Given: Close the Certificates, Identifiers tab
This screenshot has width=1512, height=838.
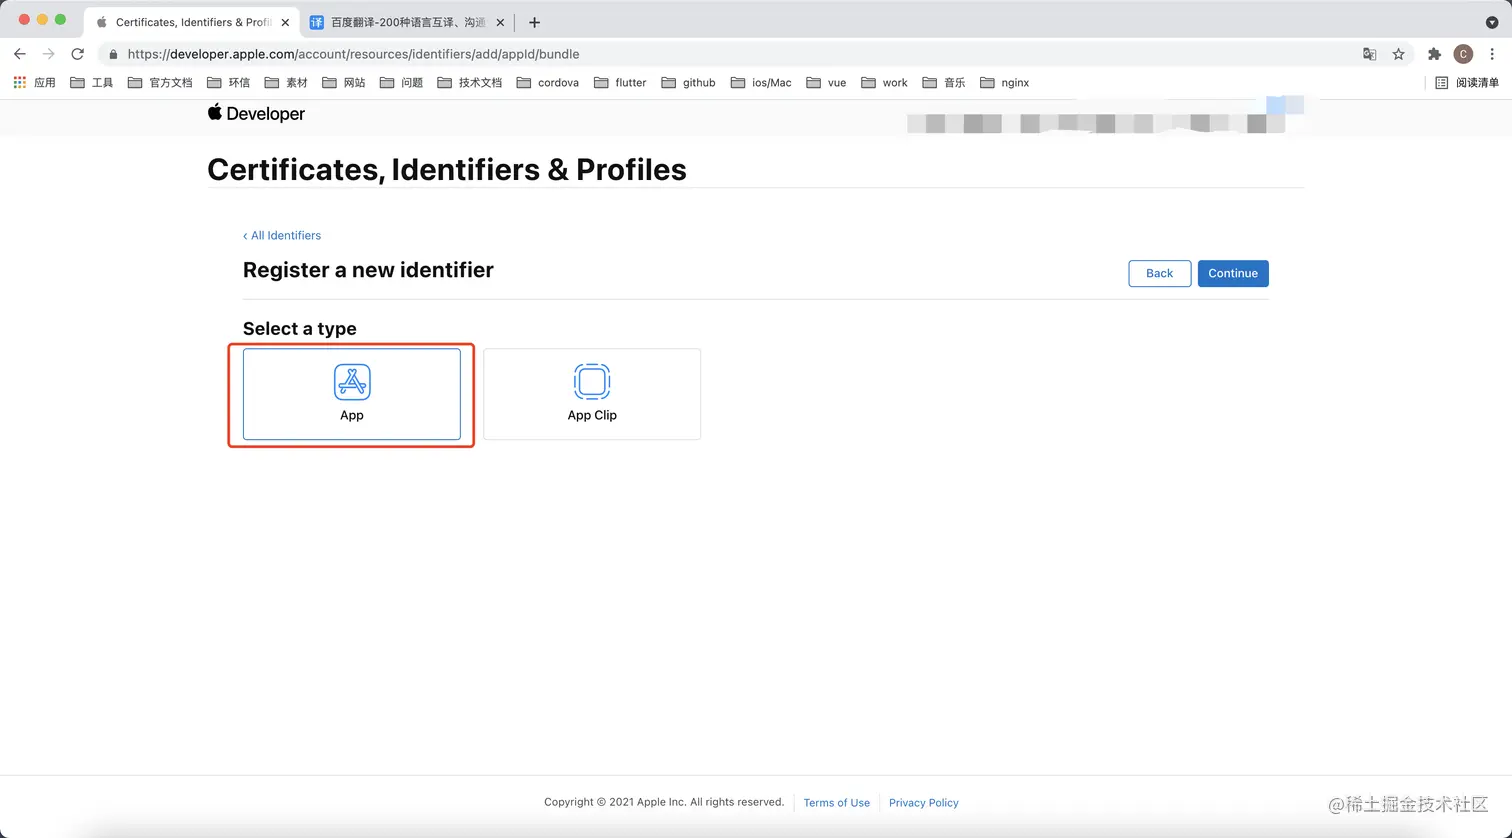Looking at the screenshot, I should [x=285, y=22].
